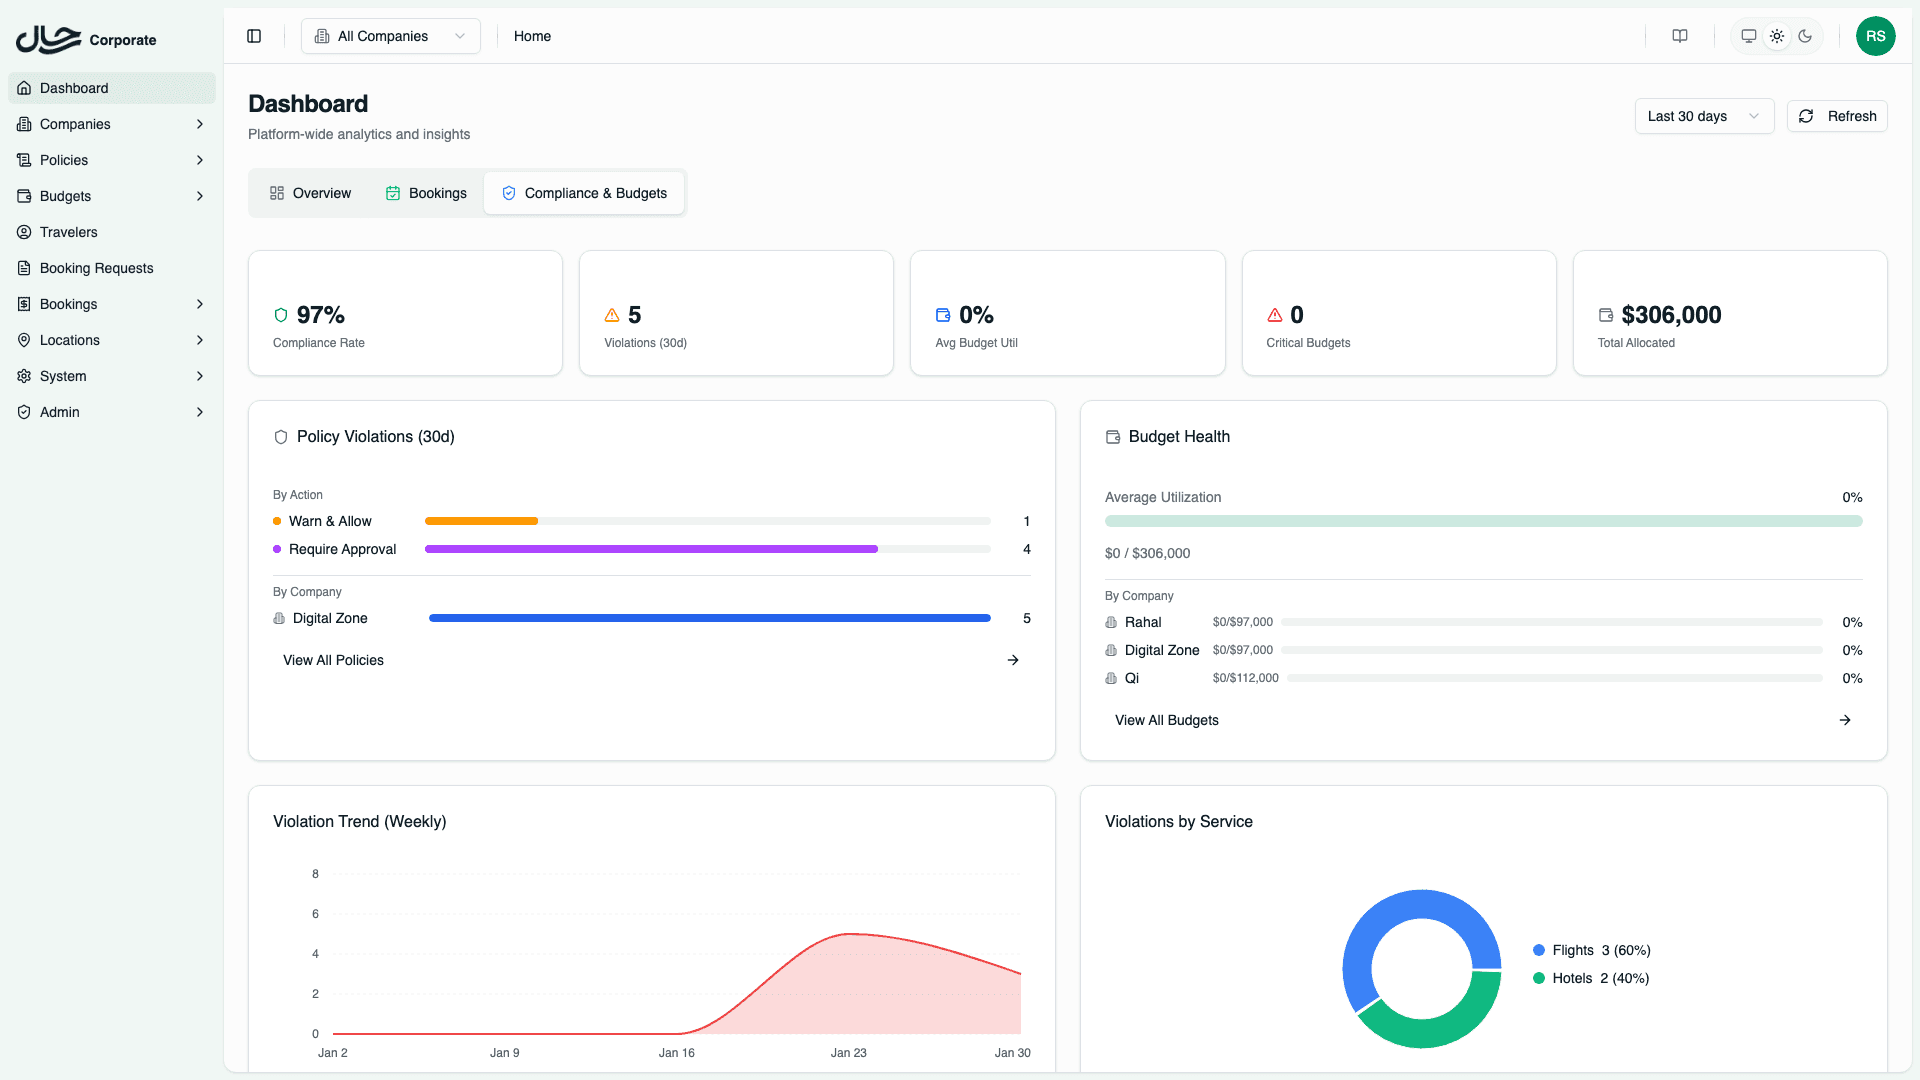Viewport: 1920px width, 1080px height.
Task: Open View All Budgets link
Action: (x=1166, y=720)
